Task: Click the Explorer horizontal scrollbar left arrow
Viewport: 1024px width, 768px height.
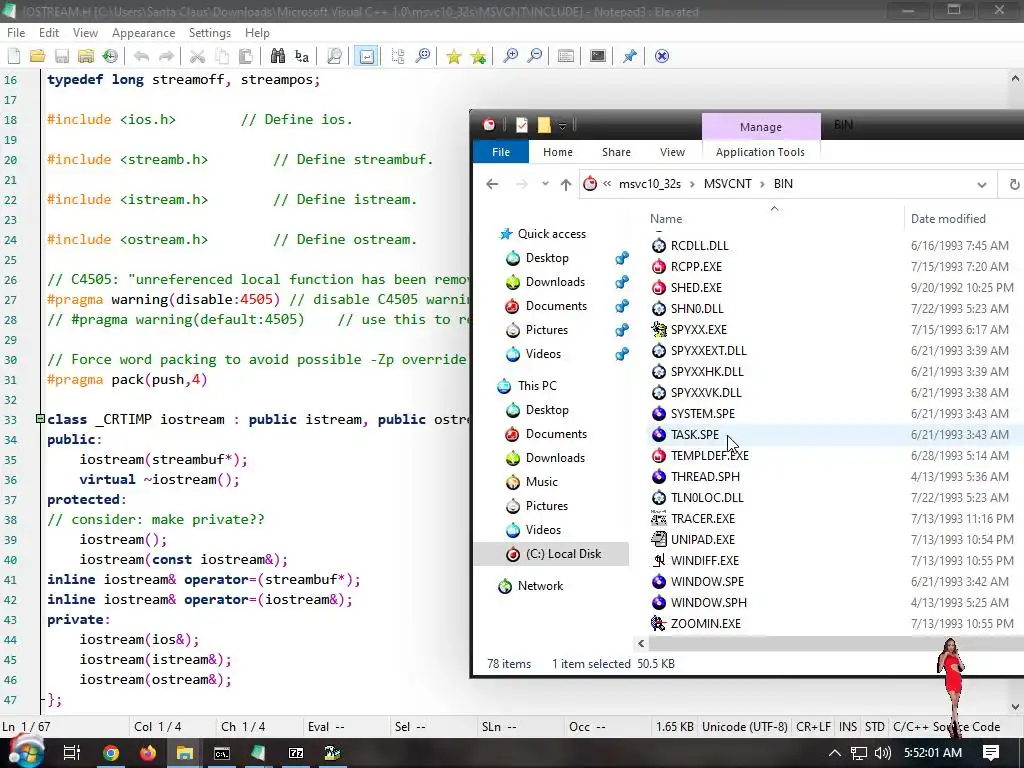Action: click(x=641, y=643)
